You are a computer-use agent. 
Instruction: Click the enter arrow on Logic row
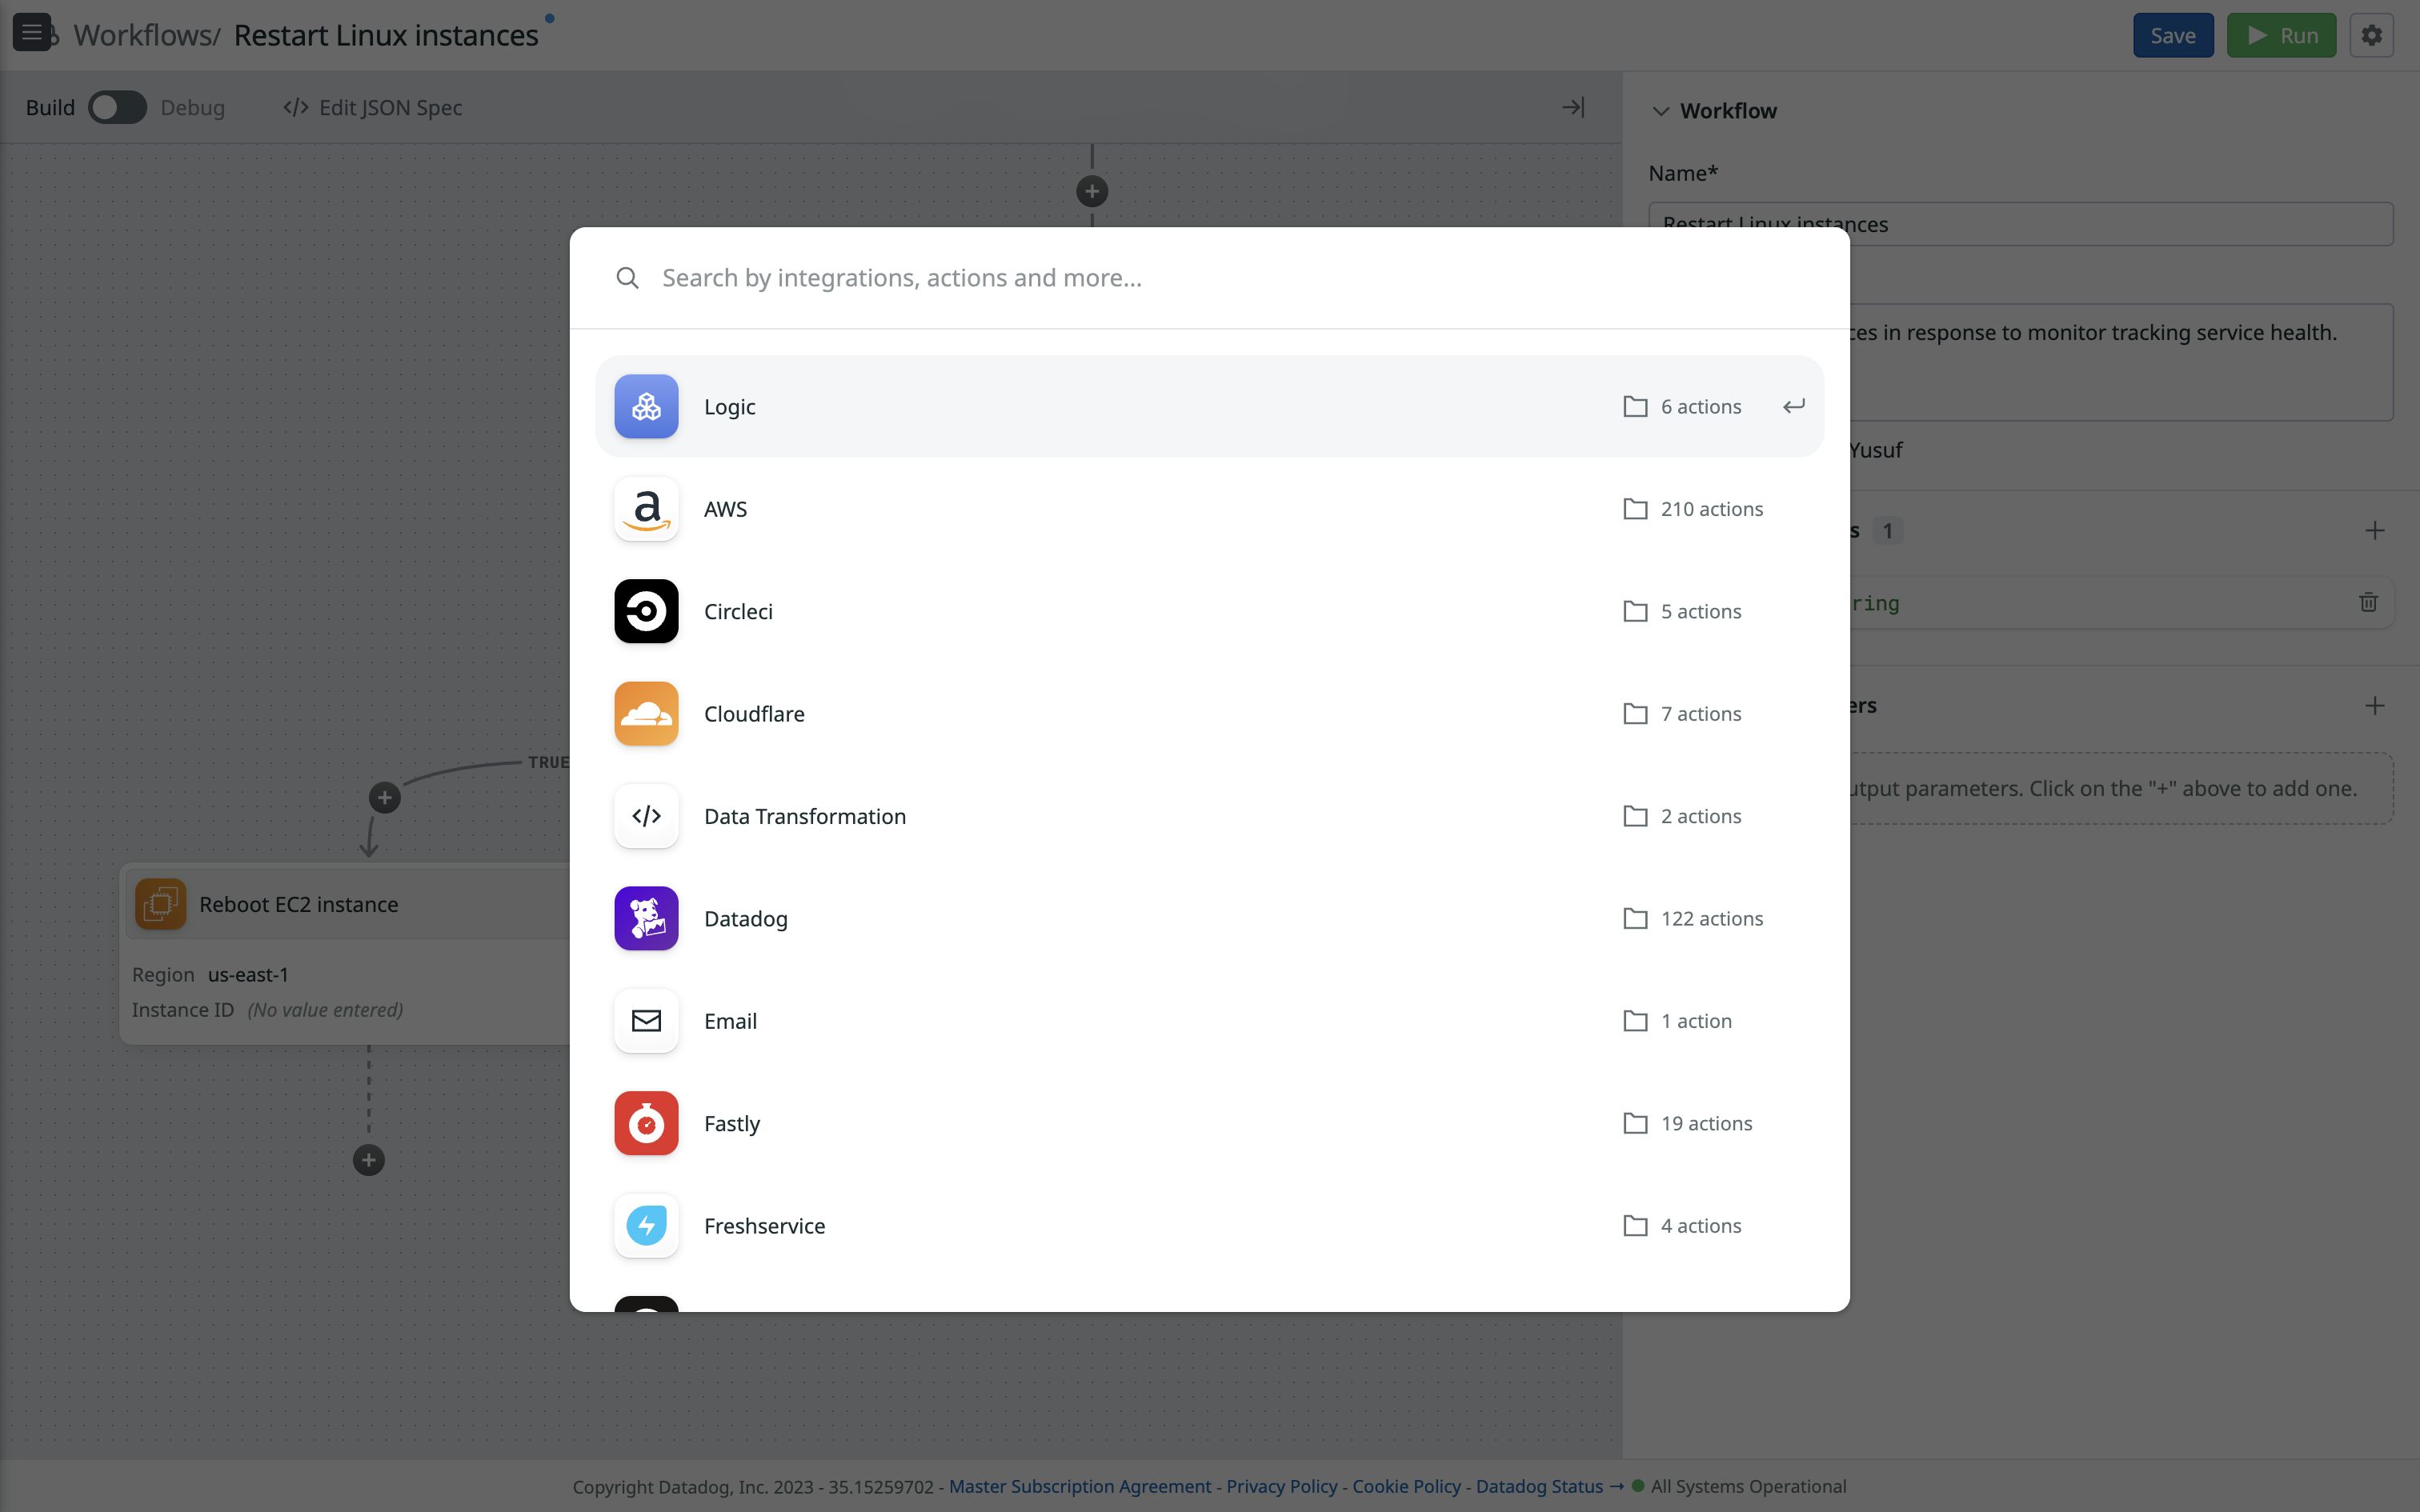coord(1794,406)
